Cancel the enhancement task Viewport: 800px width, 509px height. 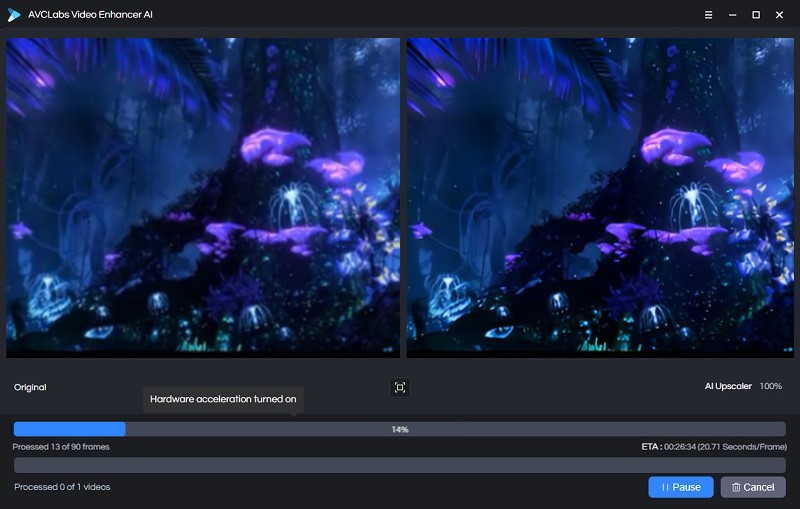point(753,487)
